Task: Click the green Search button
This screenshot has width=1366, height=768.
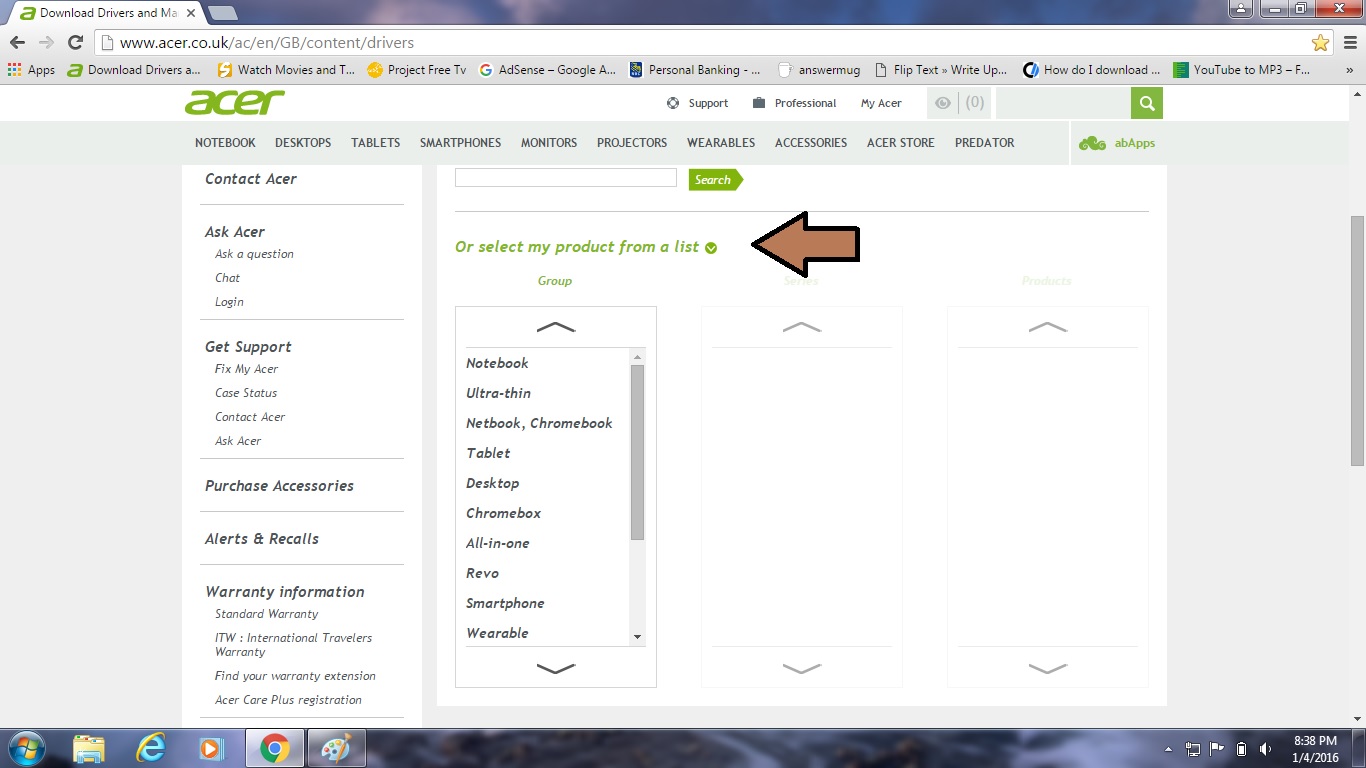Action: [715, 179]
